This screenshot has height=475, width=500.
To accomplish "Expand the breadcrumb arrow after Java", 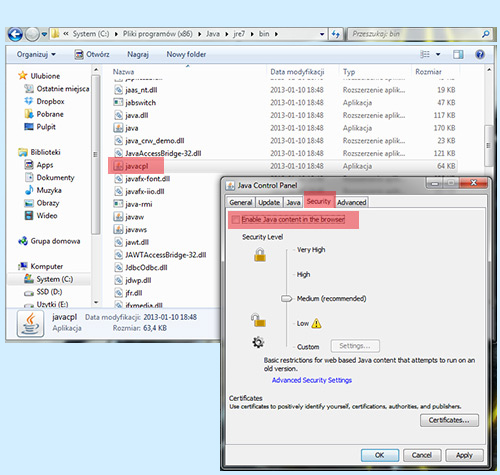I will [x=227, y=34].
